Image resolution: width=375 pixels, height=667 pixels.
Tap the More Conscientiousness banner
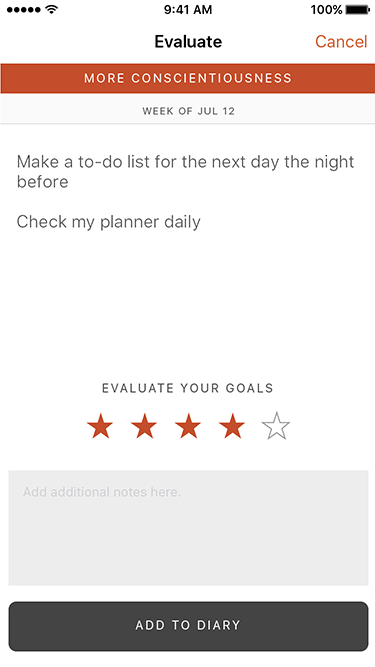coord(188,78)
